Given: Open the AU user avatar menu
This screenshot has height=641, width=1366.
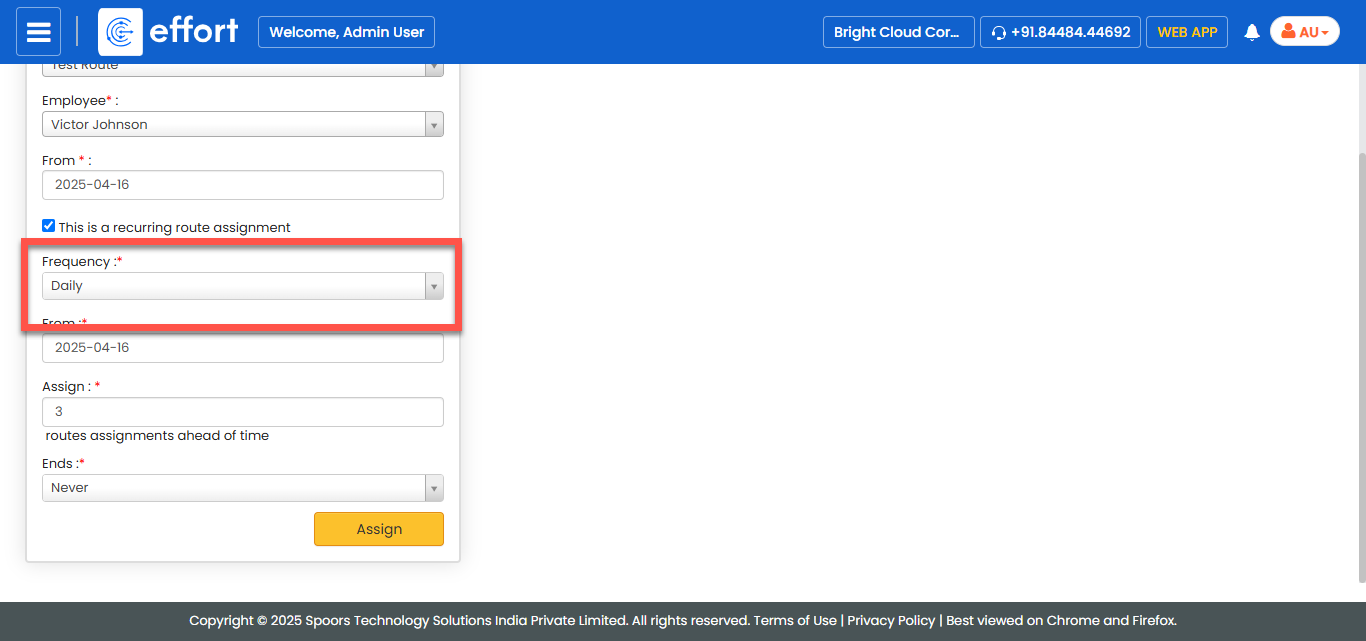Looking at the screenshot, I should (x=1304, y=32).
